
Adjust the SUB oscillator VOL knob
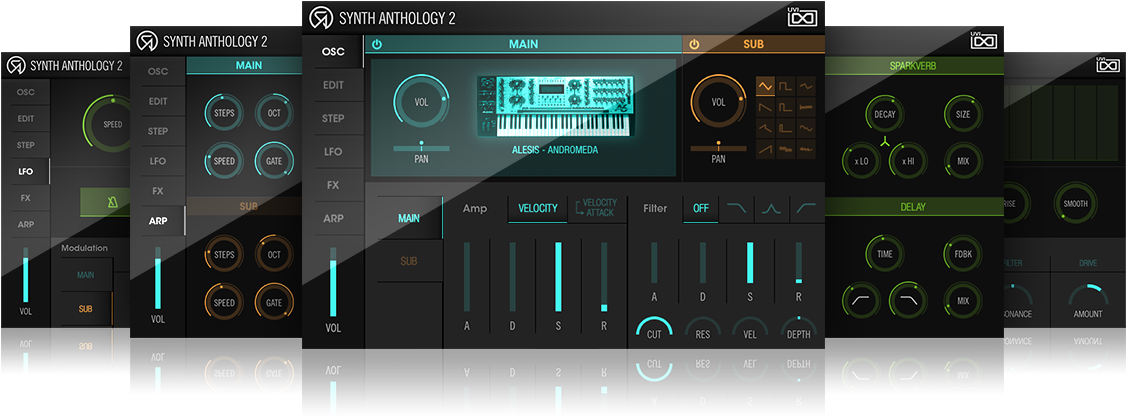(718, 102)
